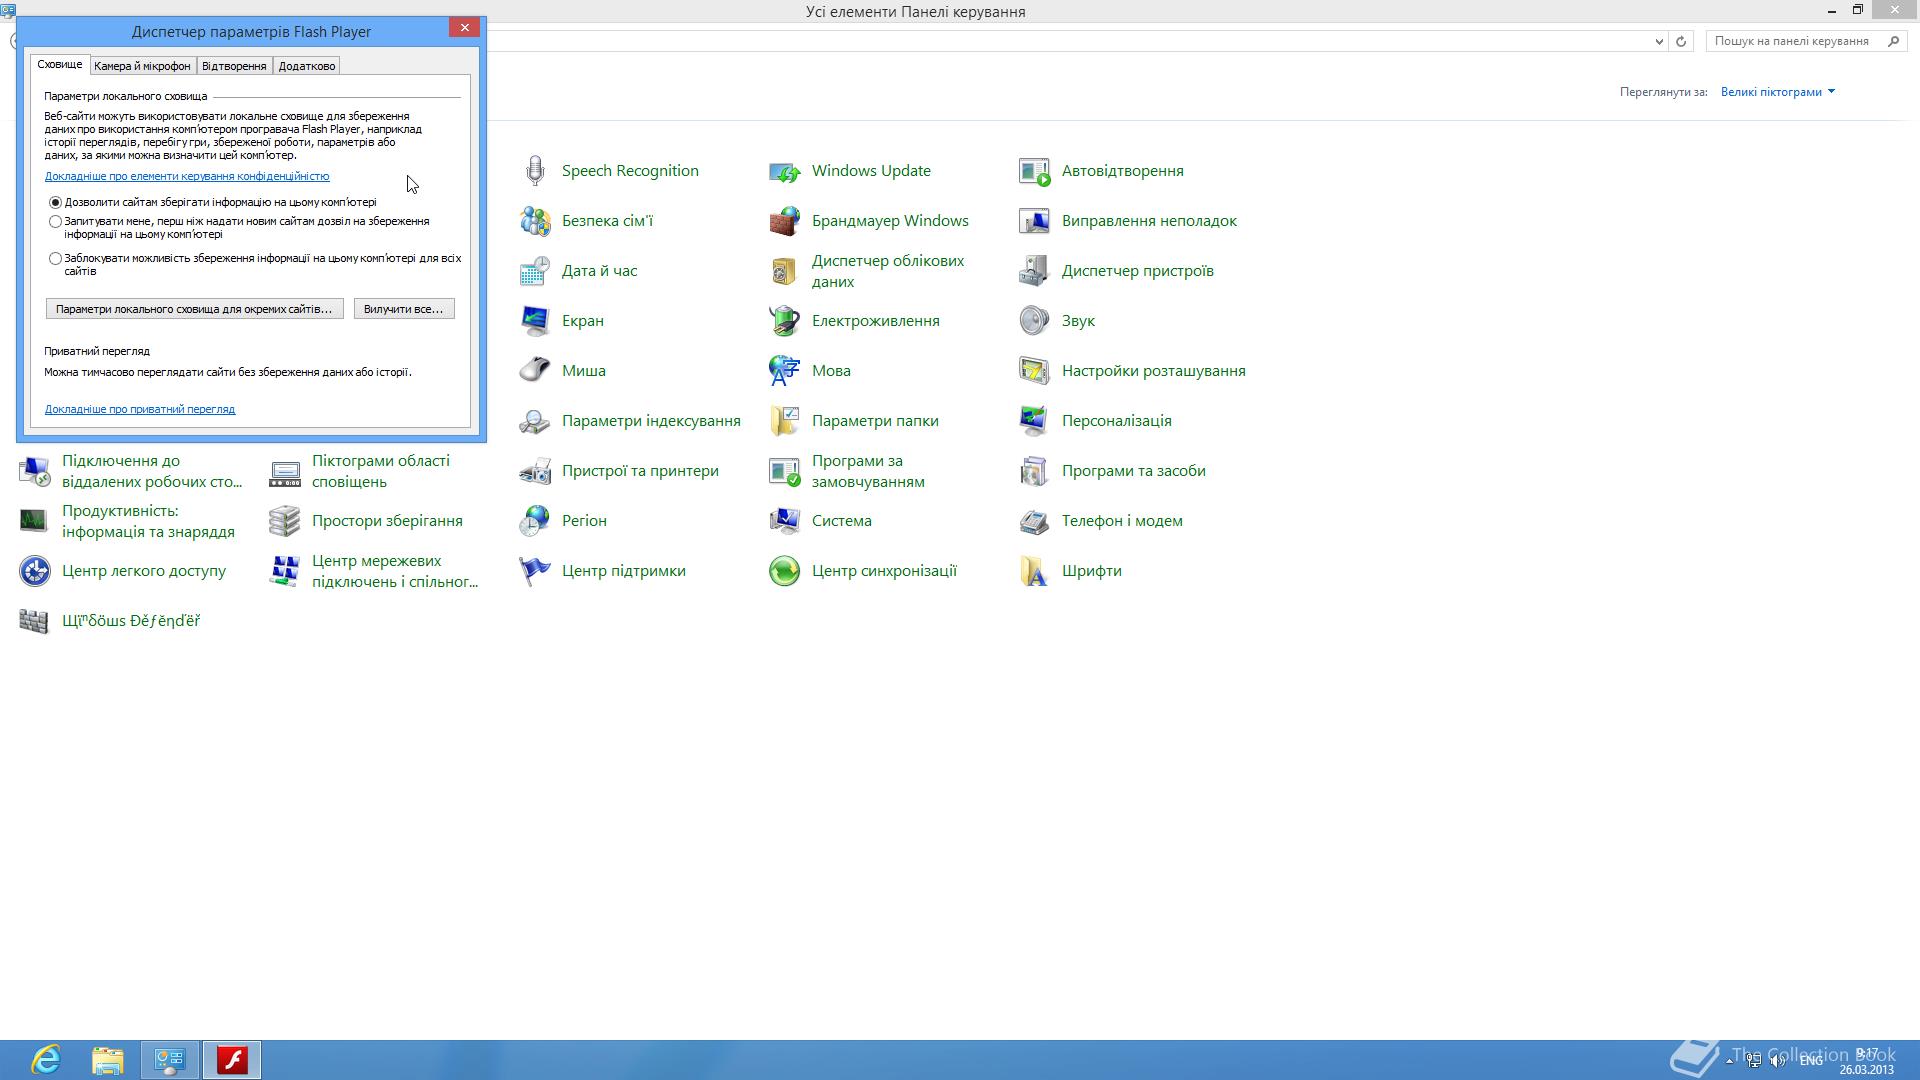Open the Електроживлення power icon

(785, 321)
